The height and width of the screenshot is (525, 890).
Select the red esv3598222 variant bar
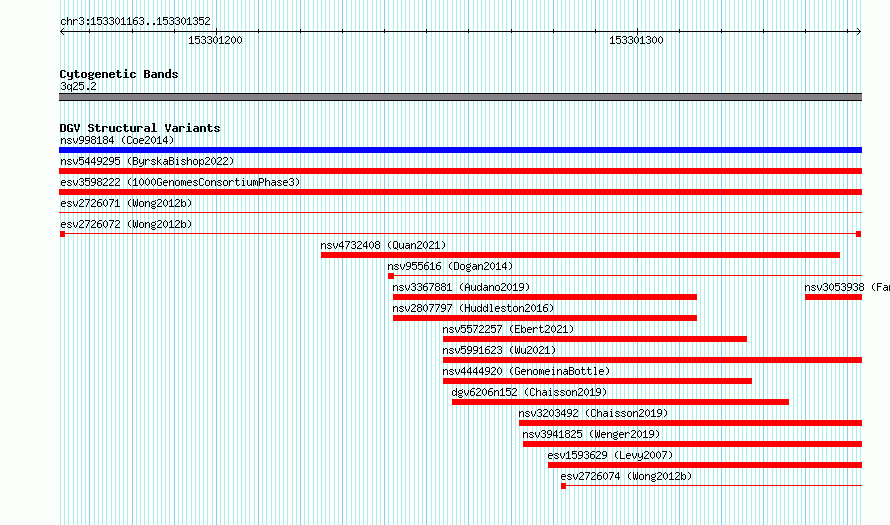pos(460,192)
